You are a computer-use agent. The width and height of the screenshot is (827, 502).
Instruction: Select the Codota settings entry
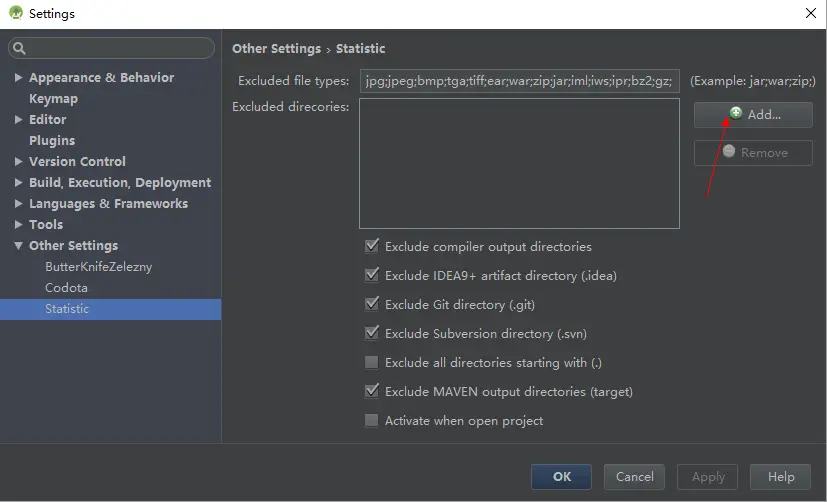66,288
